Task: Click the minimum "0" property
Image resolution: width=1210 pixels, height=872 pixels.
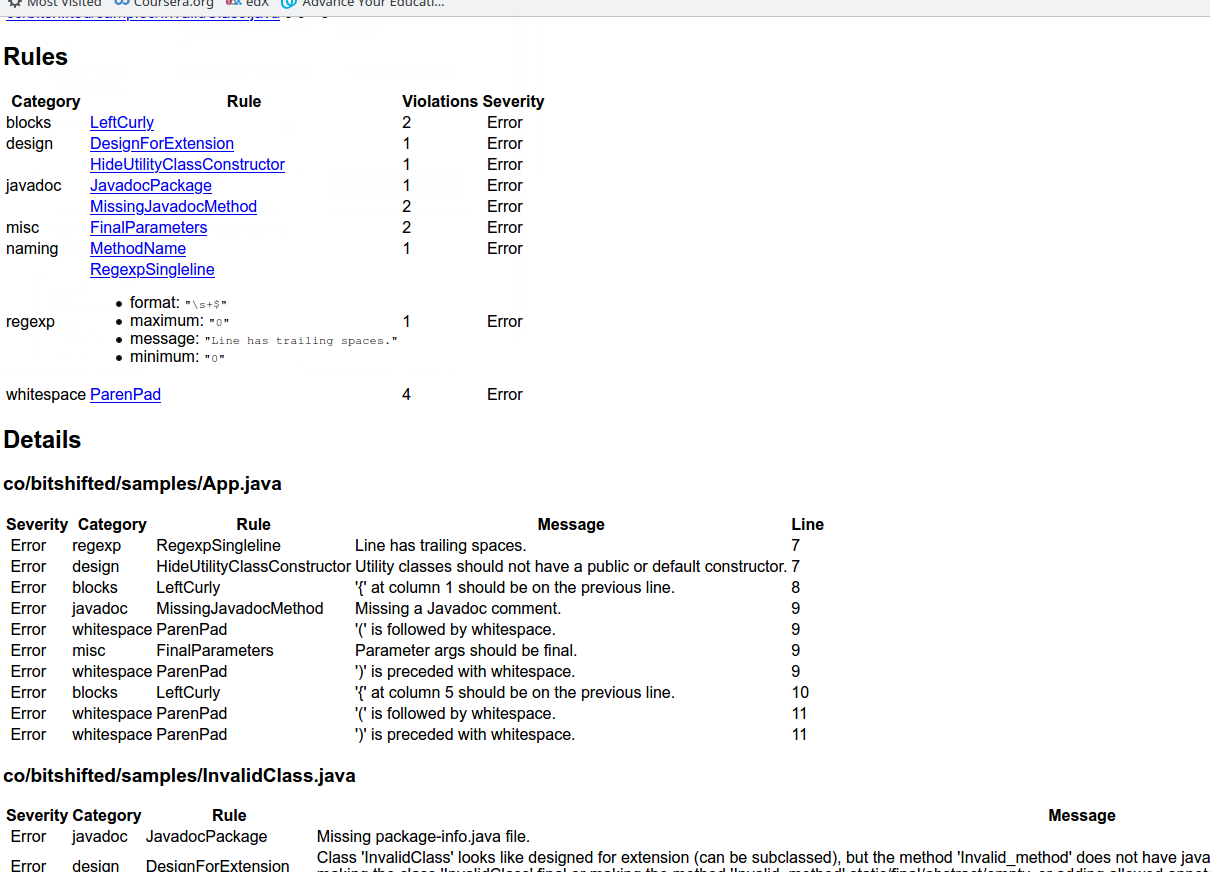Action: [178, 357]
